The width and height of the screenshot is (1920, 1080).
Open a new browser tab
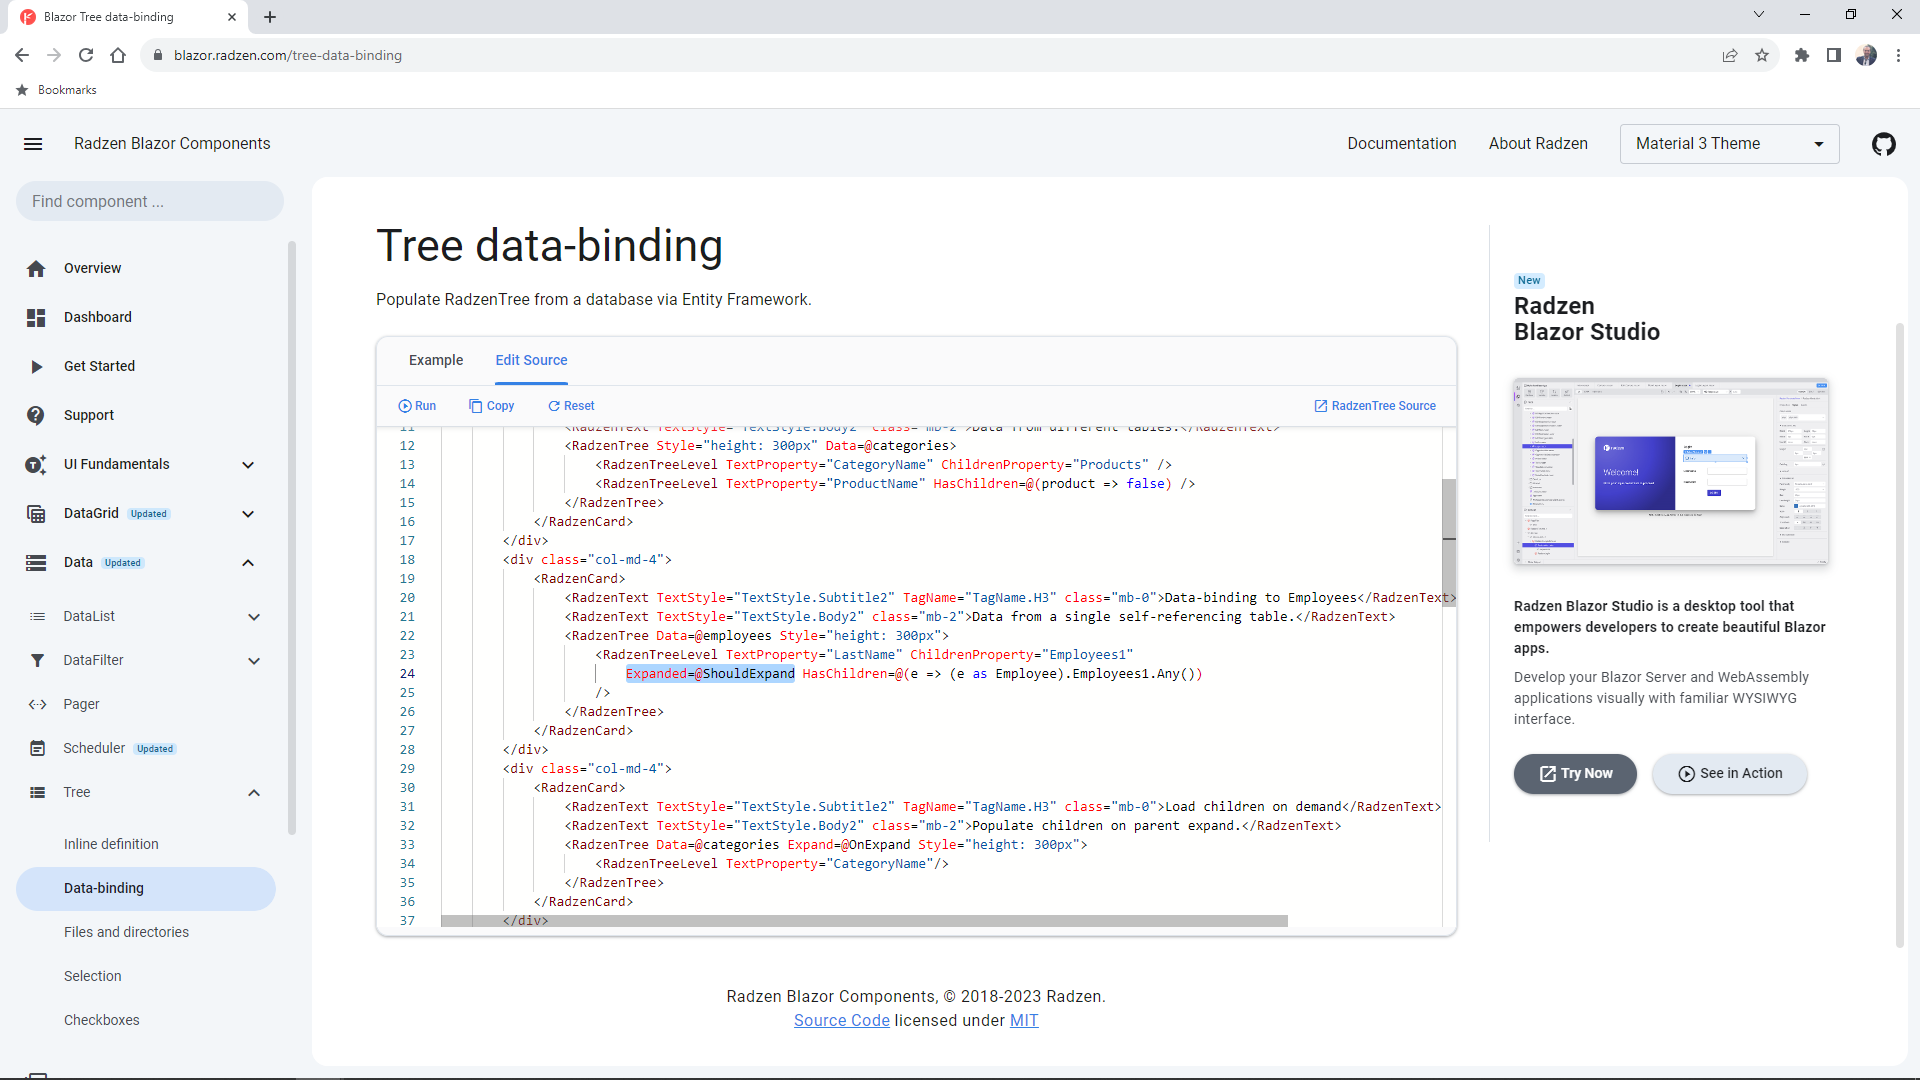click(x=270, y=17)
